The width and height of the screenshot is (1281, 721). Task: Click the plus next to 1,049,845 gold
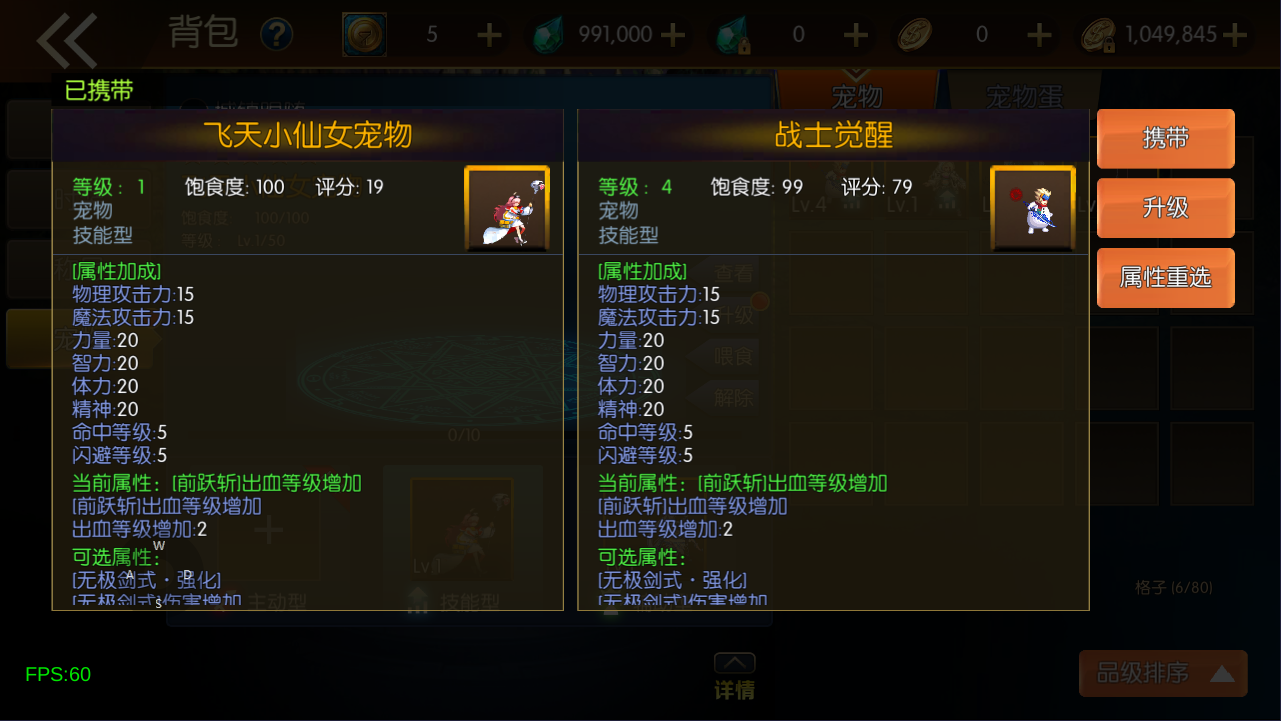(x=1235, y=35)
